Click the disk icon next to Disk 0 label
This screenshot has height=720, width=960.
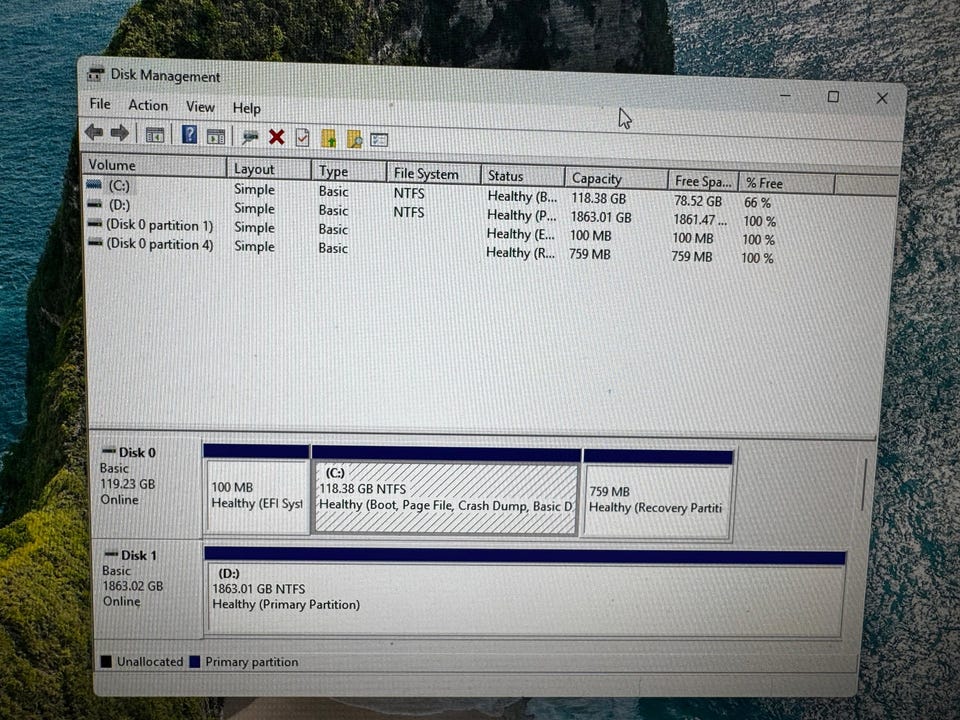coord(109,451)
